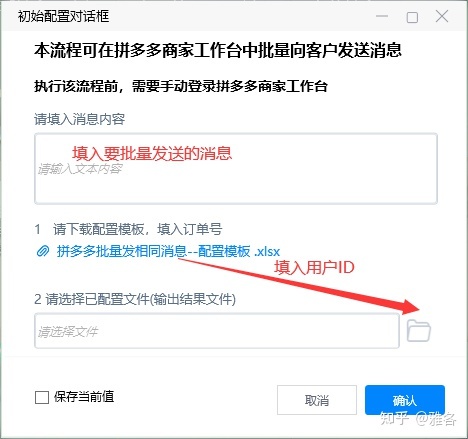The width and height of the screenshot is (468, 439).
Task: Open the folder browse icon for file selection
Action: click(x=419, y=331)
